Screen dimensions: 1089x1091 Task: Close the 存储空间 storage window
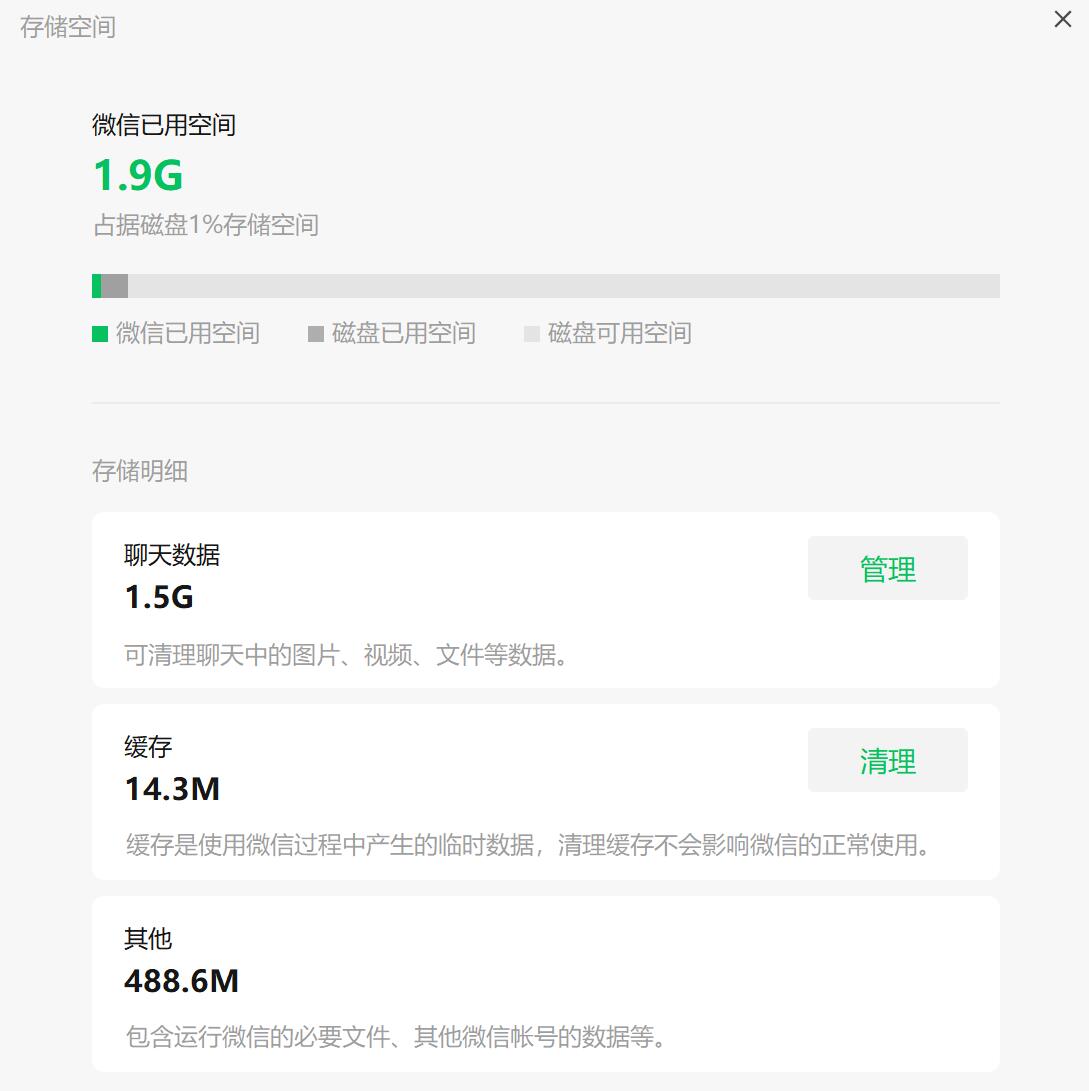[1062, 20]
